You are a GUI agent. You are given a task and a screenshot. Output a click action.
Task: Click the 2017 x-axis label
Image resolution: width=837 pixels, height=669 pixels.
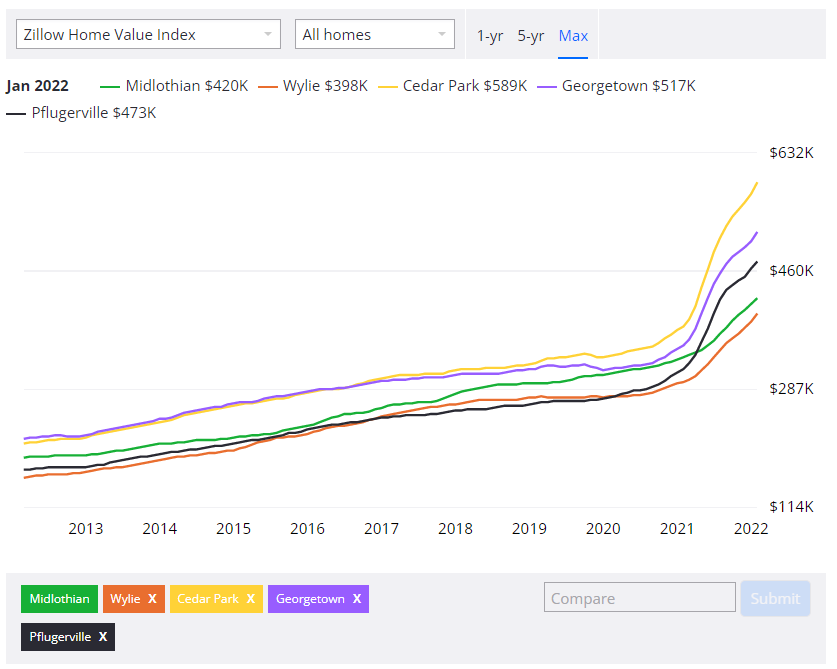[381, 529]
